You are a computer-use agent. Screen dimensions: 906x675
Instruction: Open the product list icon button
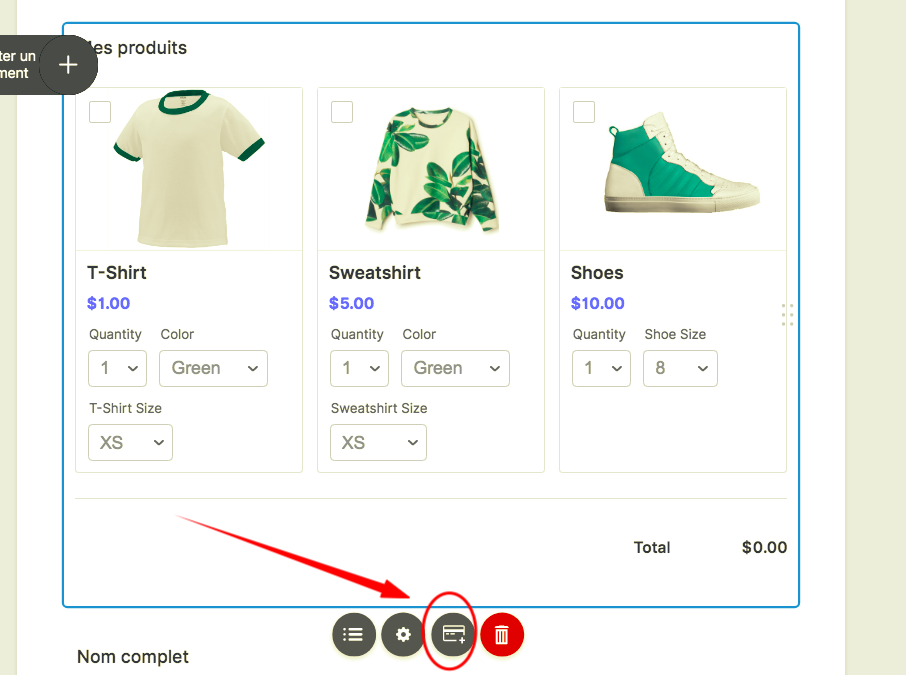(353, 634)
